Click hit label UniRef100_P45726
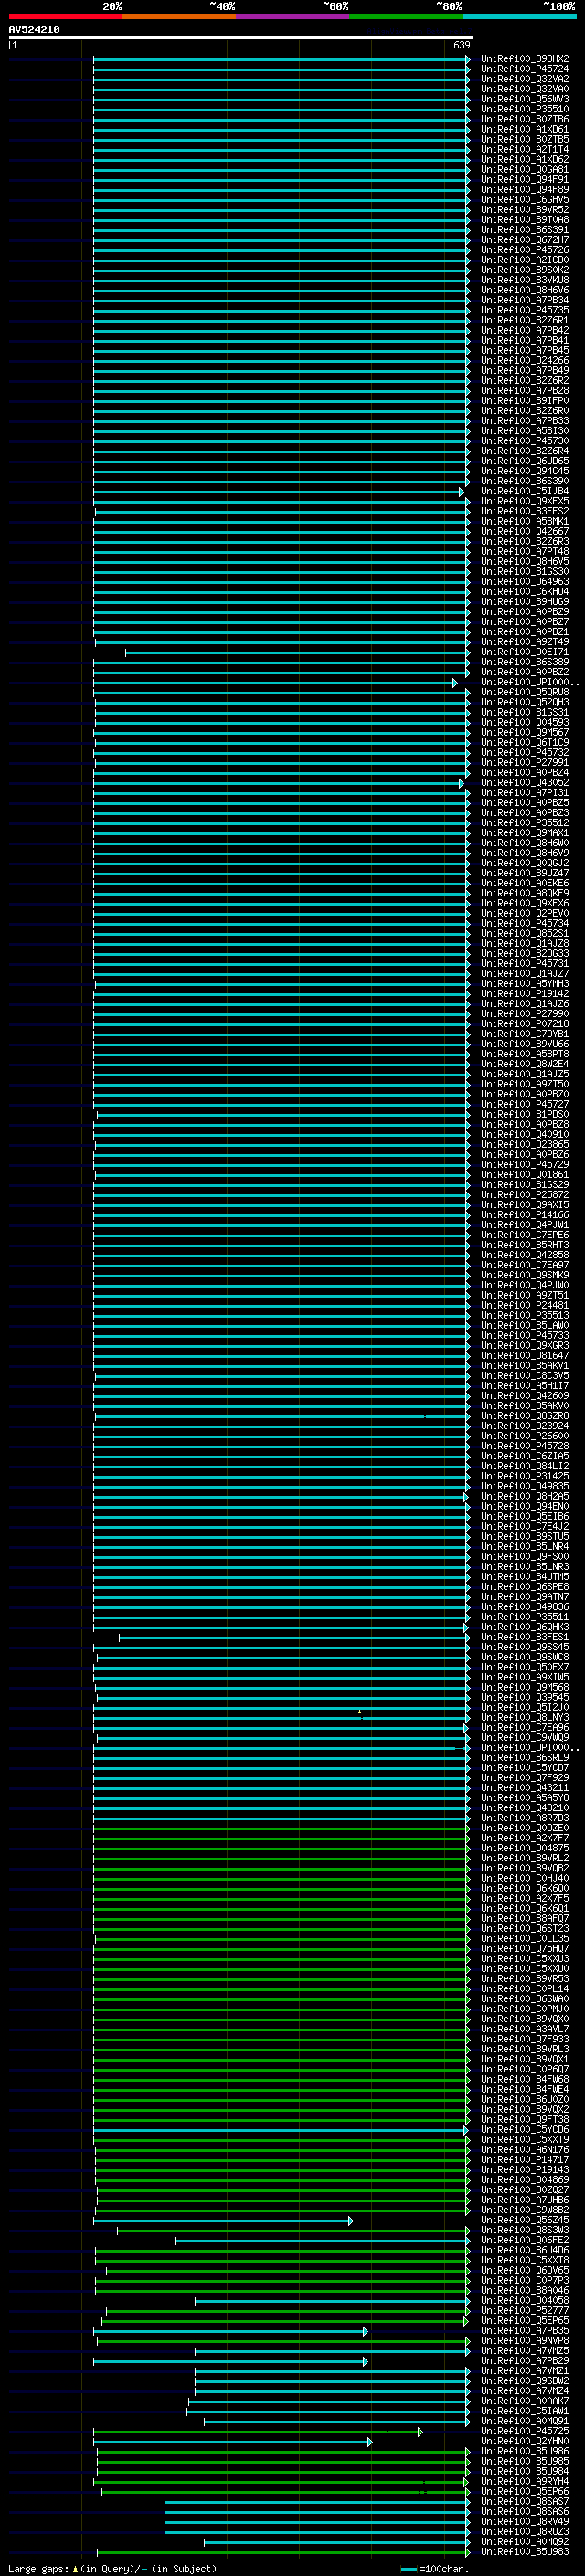 point(524,250)
